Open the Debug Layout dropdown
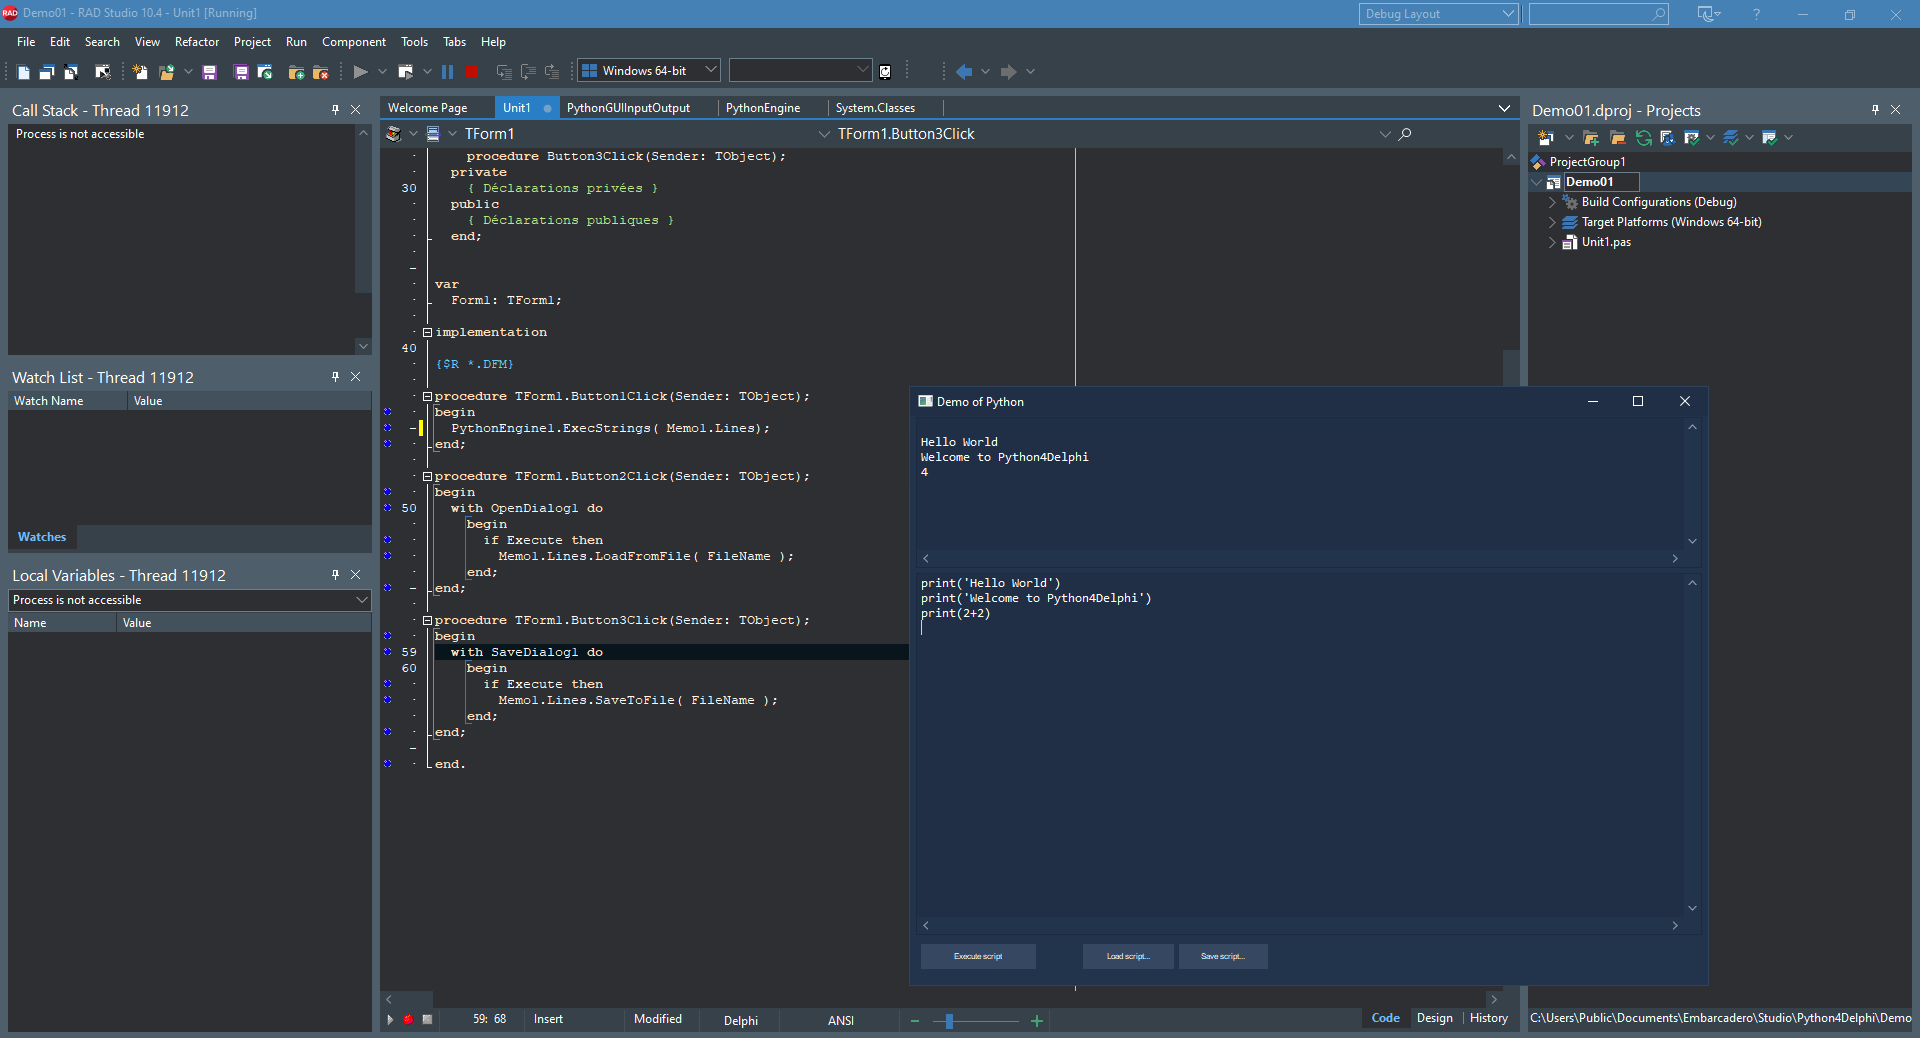This screenshot has height=1038, width=1920. 1508,14
